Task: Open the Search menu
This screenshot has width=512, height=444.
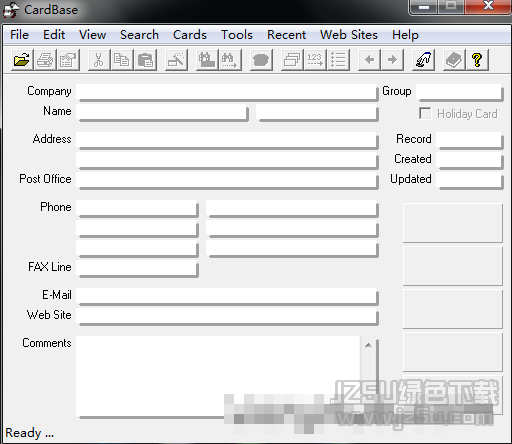Action: click(x=139, y=35)
